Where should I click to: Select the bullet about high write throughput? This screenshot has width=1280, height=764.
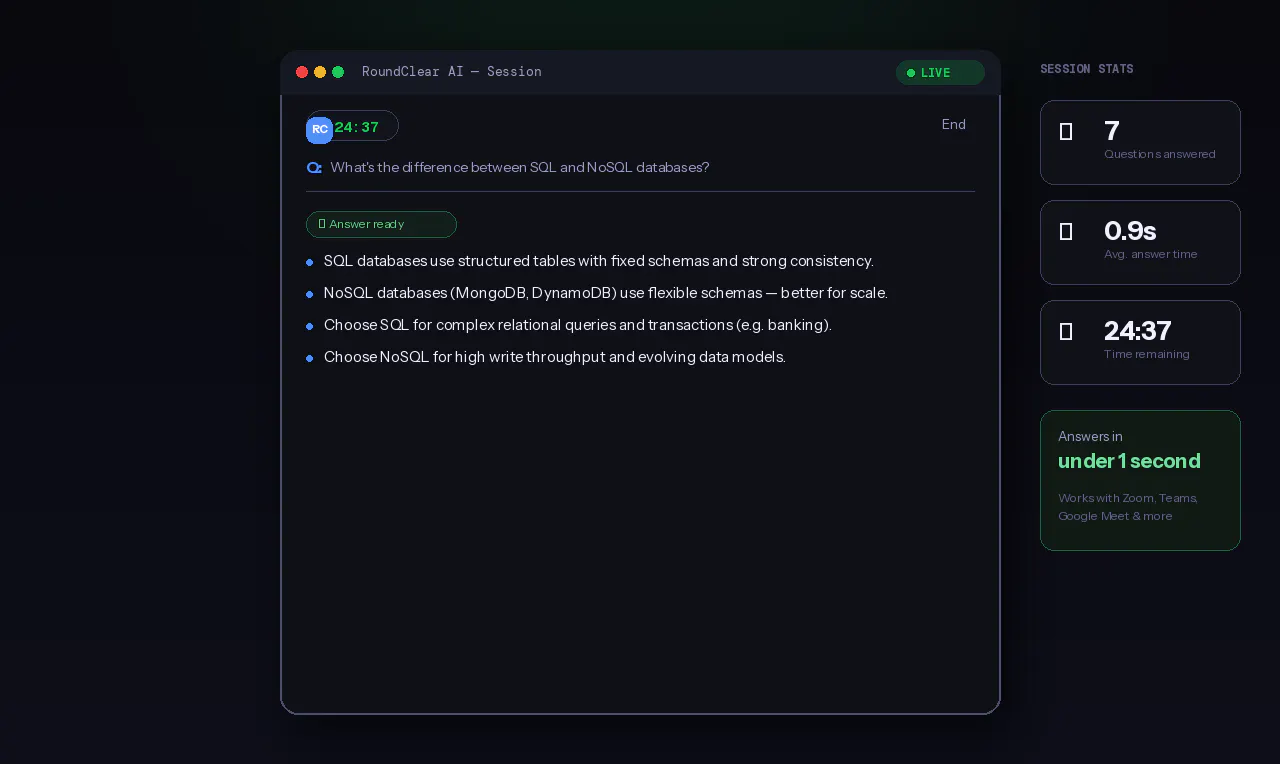tap(555, 357)
